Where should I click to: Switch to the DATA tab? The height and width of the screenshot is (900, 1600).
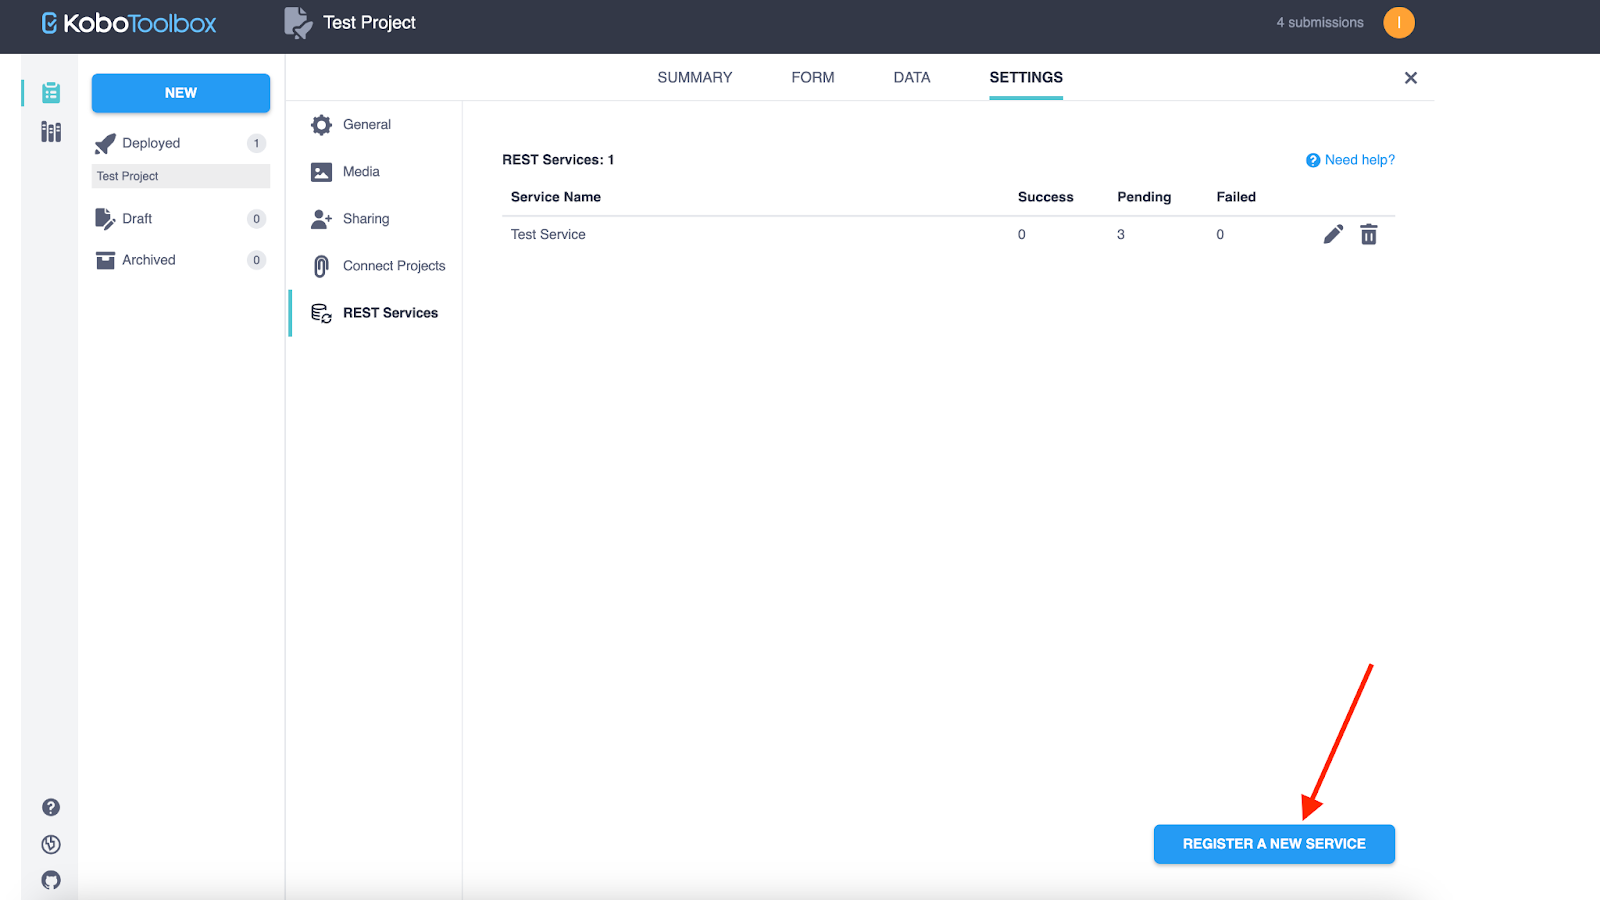click(911, 77)
